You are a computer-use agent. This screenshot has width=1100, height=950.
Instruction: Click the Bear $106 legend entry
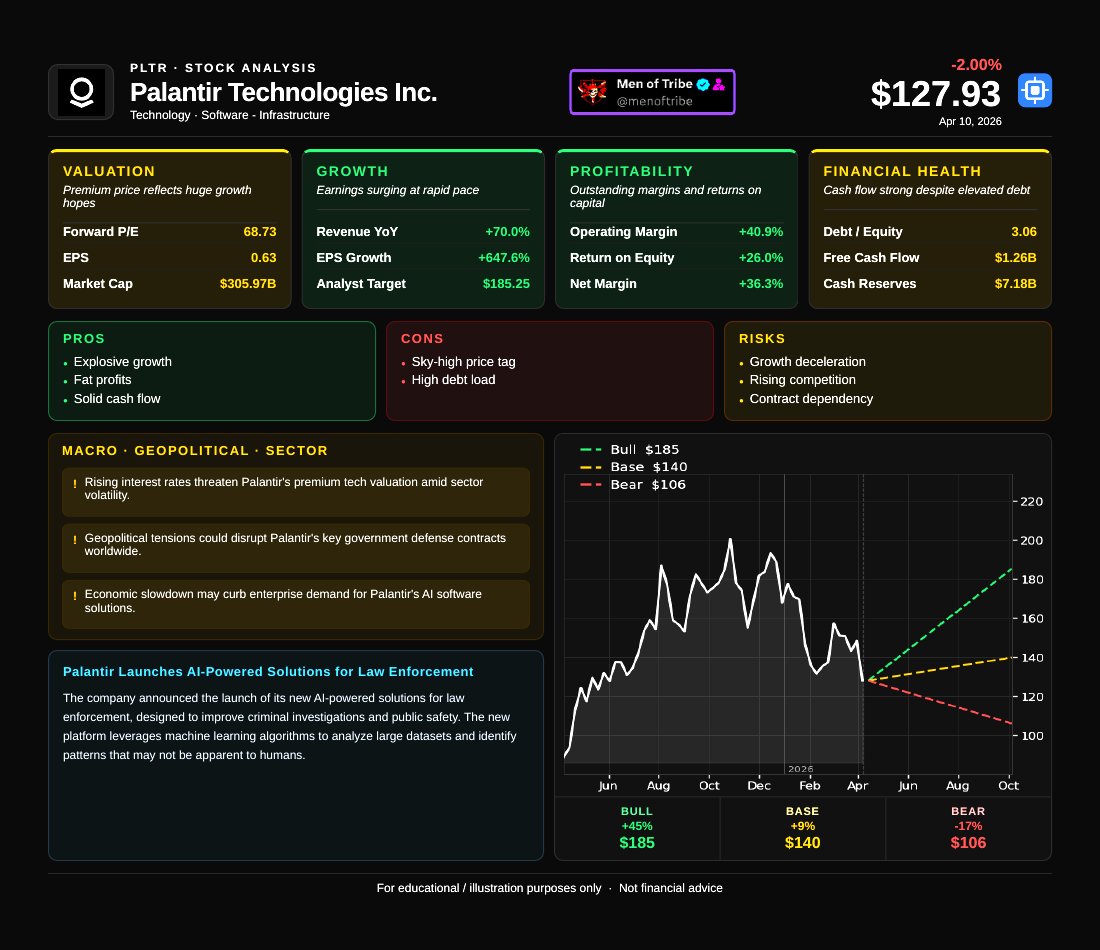pyautogui.click(x=633, y=484)
